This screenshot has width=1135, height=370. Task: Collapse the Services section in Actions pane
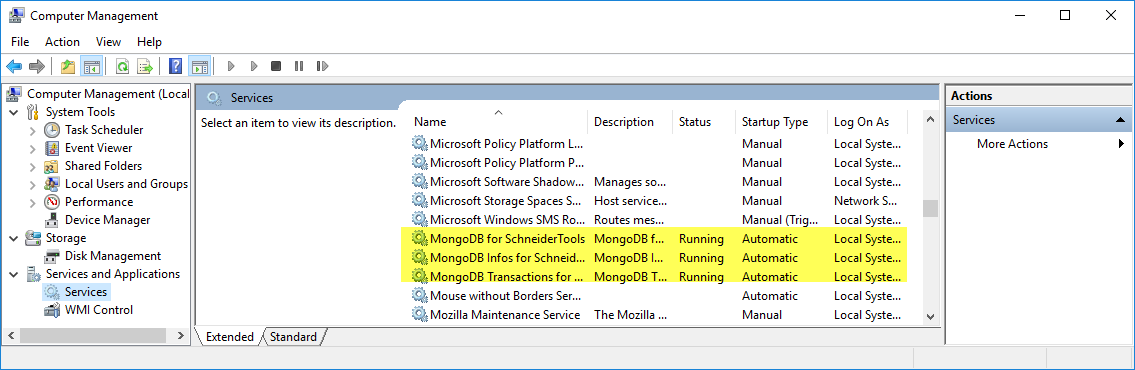tap(1120, 120)
